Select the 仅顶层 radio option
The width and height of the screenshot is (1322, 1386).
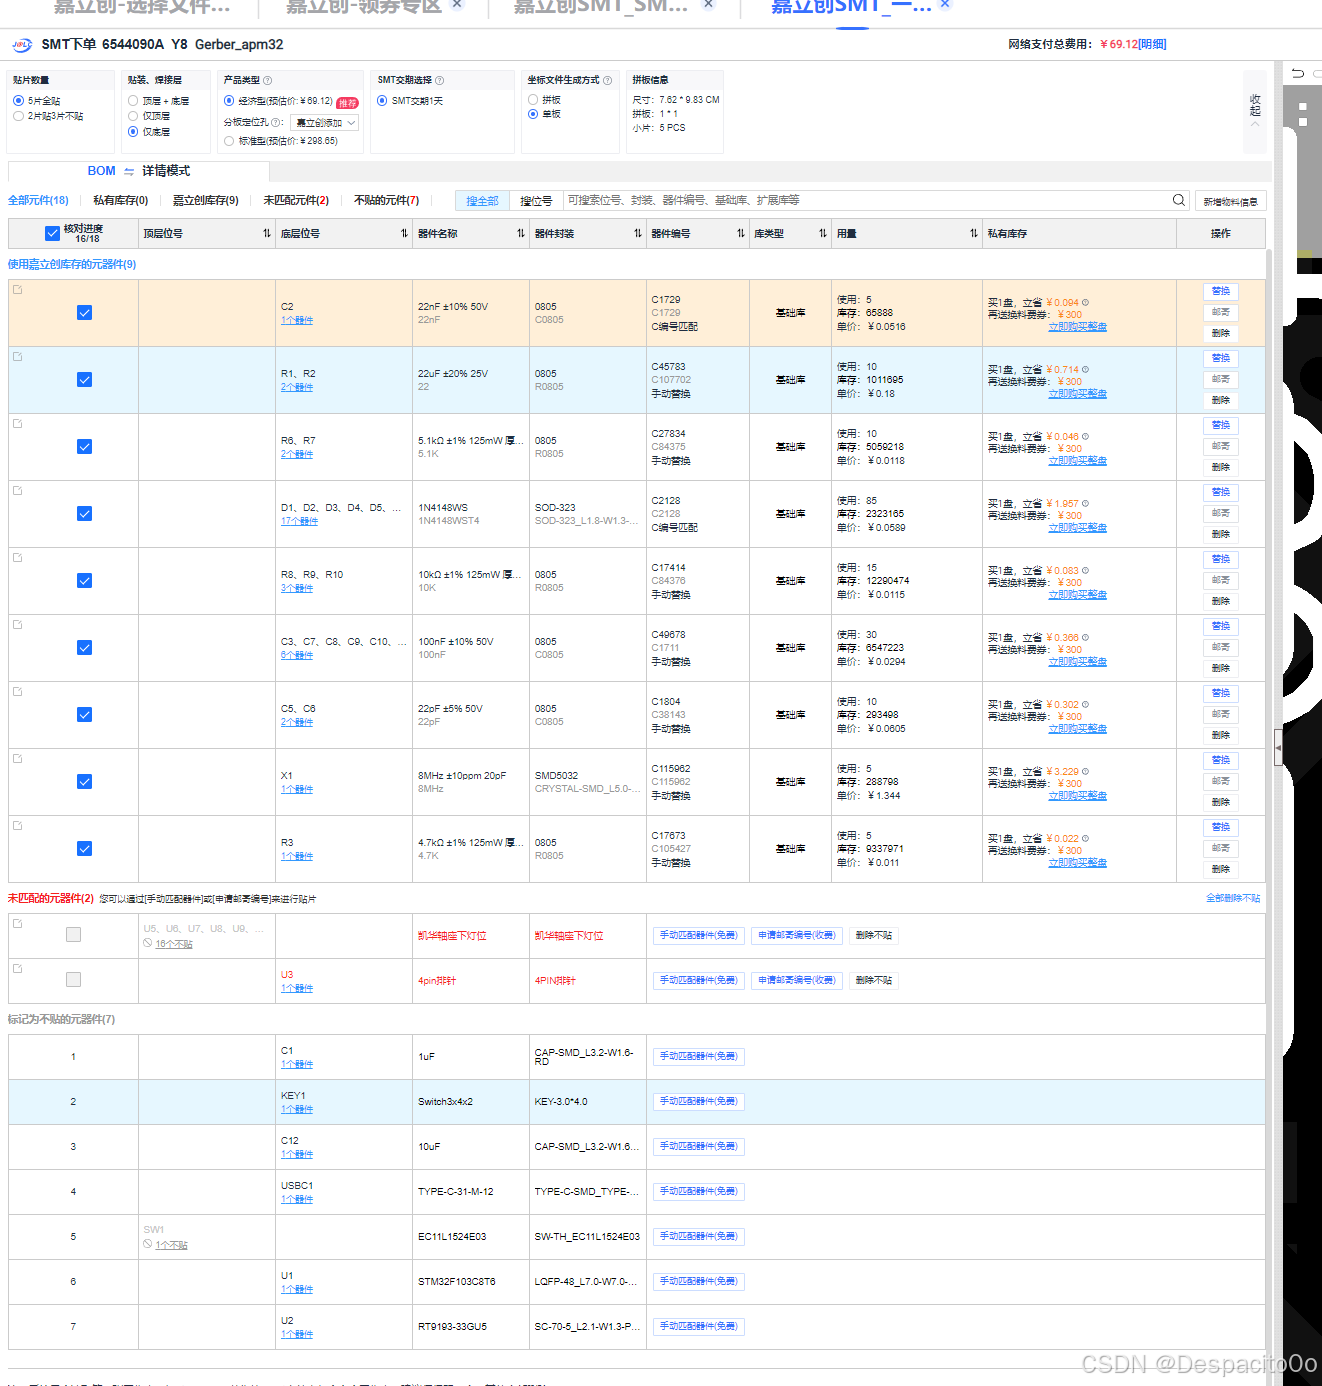click(133, 116)
